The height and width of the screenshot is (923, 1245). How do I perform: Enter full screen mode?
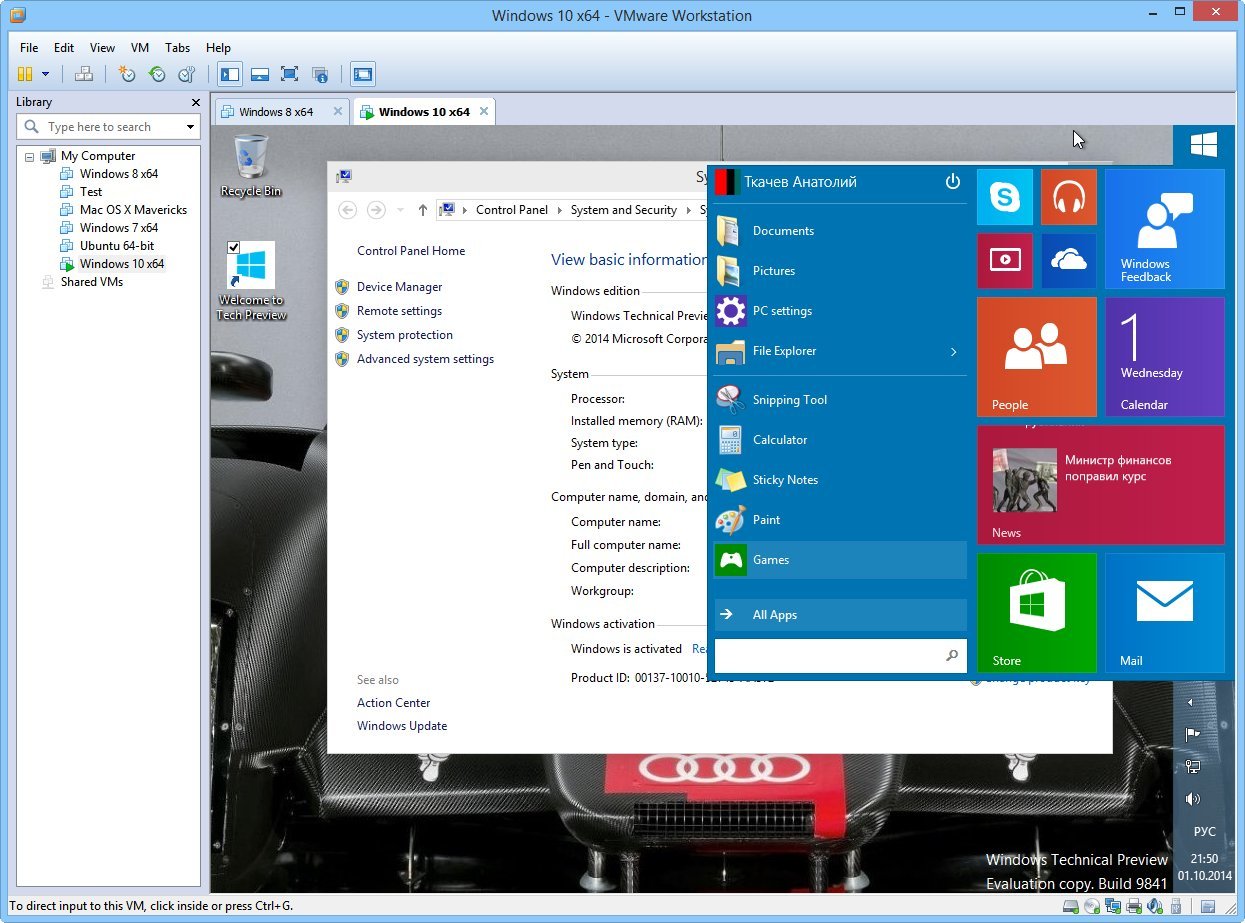point(290,74)
